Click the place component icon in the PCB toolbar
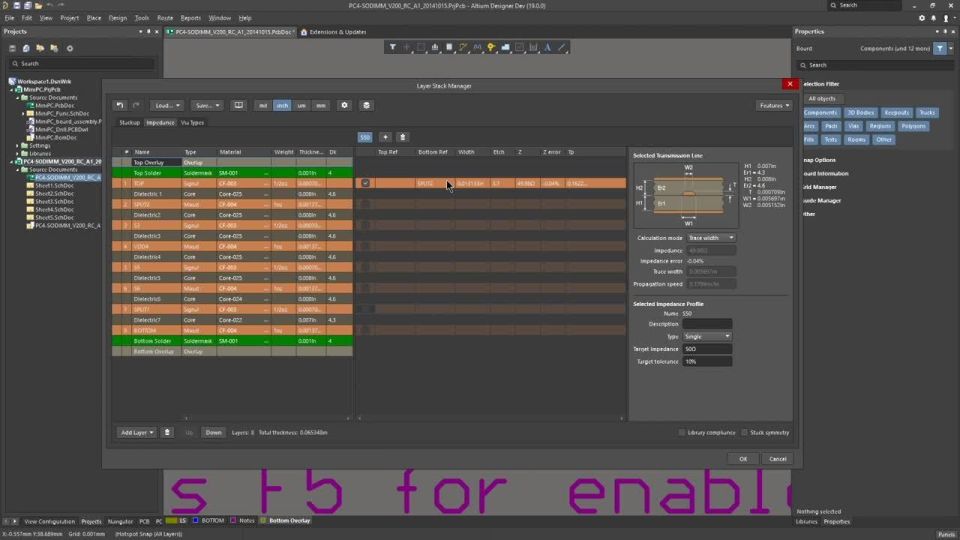This screenshot has width=960, height=540. click(x=449, y=47)
